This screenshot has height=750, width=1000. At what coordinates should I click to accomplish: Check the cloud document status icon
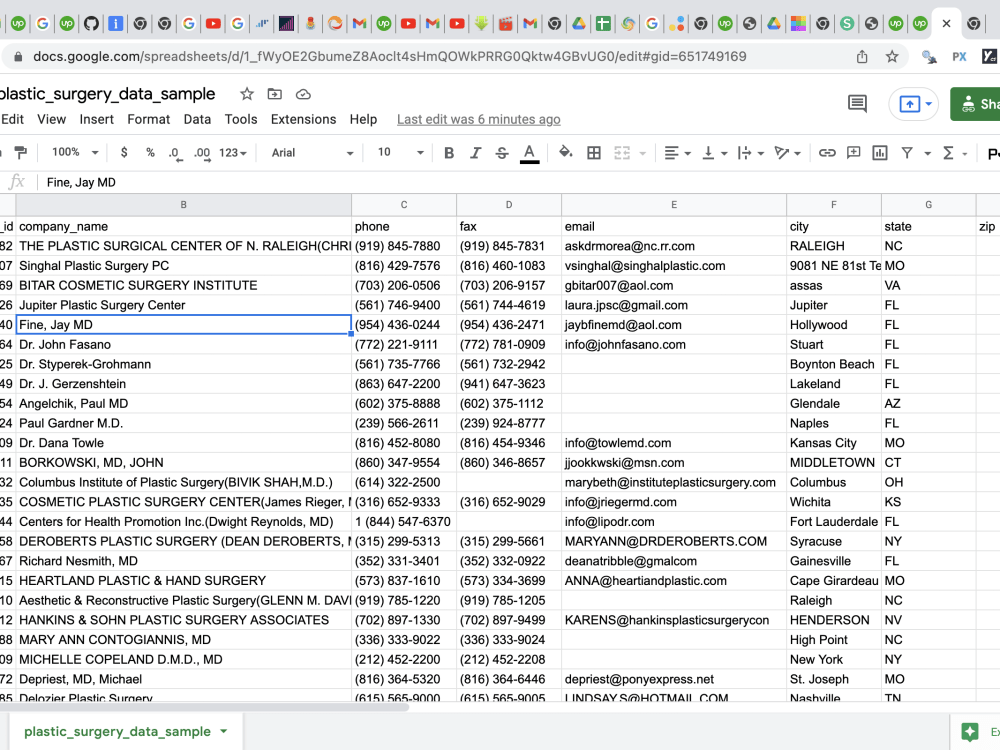304,94
